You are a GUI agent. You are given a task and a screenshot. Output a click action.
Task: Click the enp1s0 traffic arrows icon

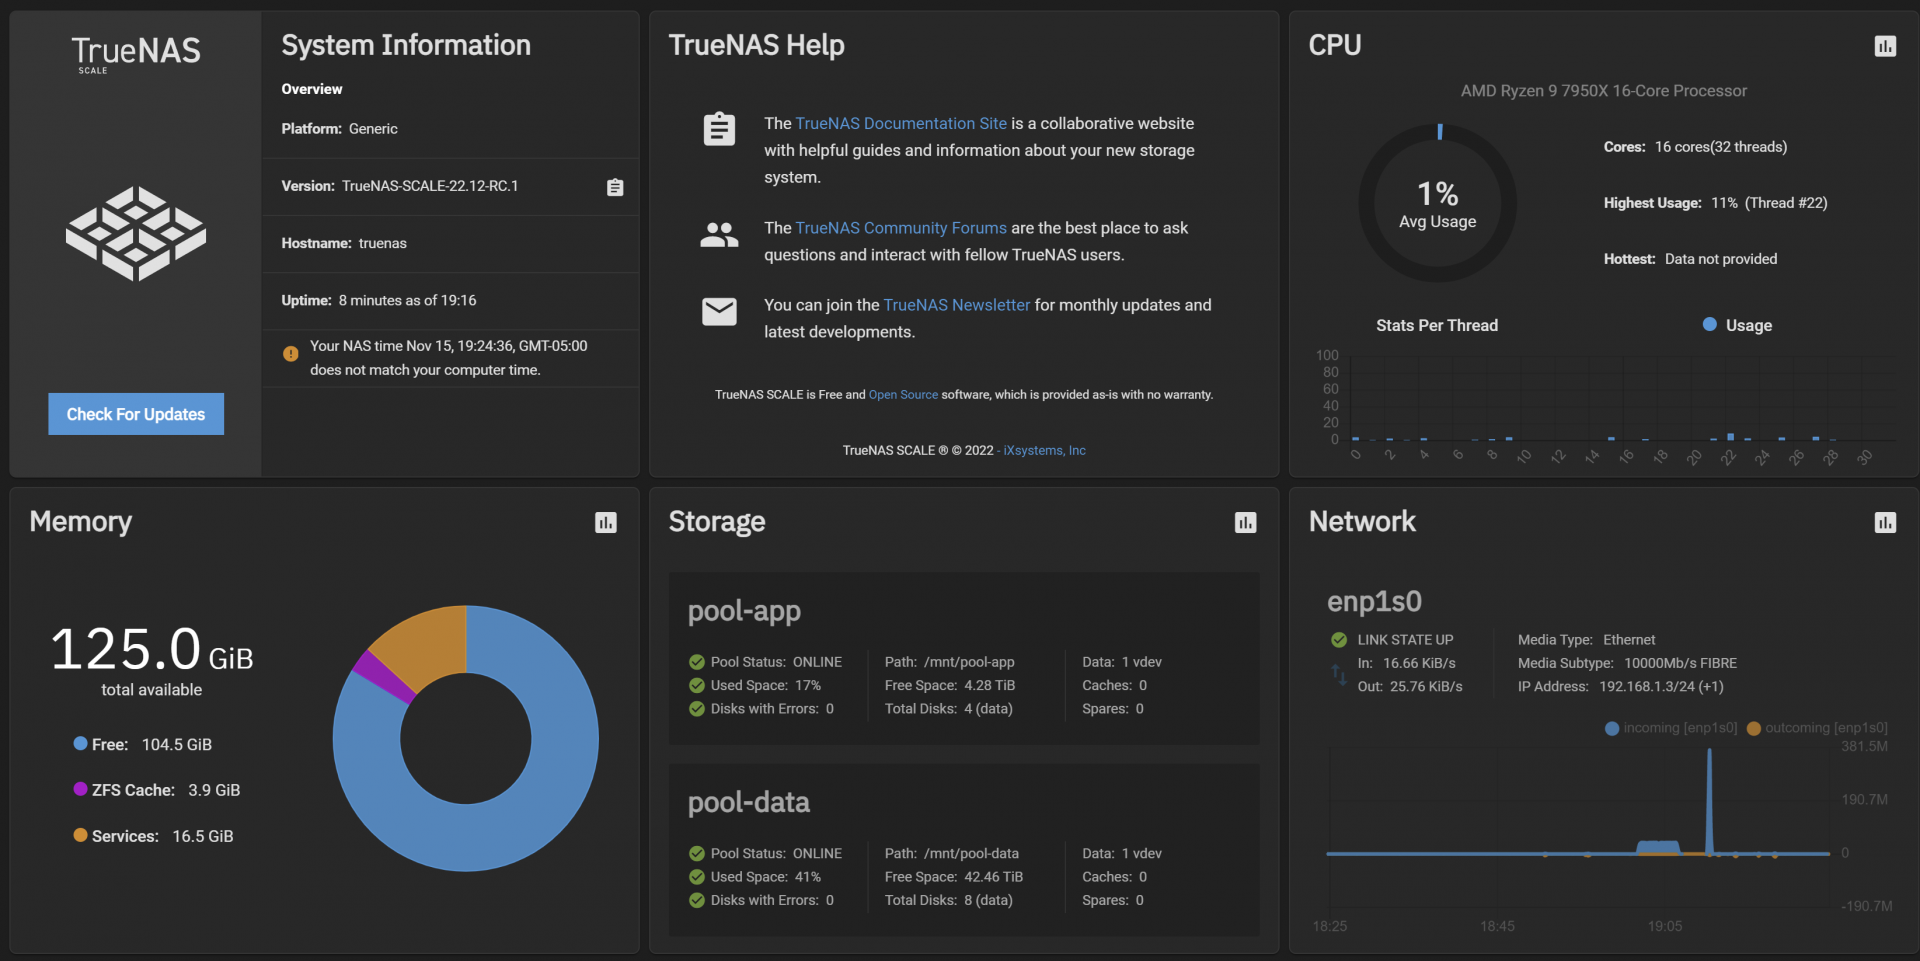[x=1339, y=675]
